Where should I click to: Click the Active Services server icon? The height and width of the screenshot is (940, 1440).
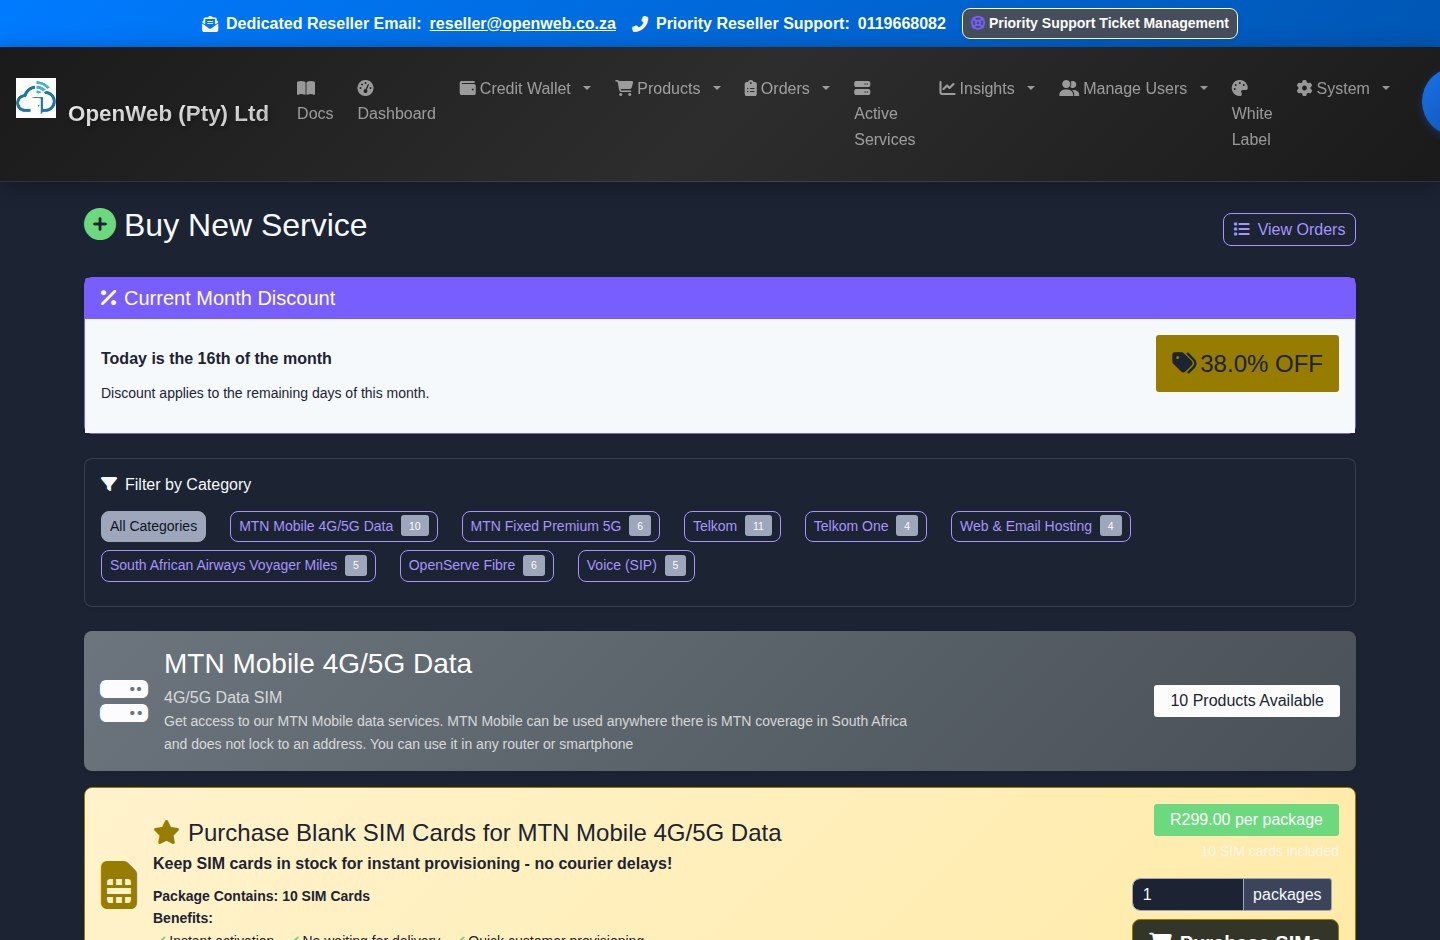(862, 88)
